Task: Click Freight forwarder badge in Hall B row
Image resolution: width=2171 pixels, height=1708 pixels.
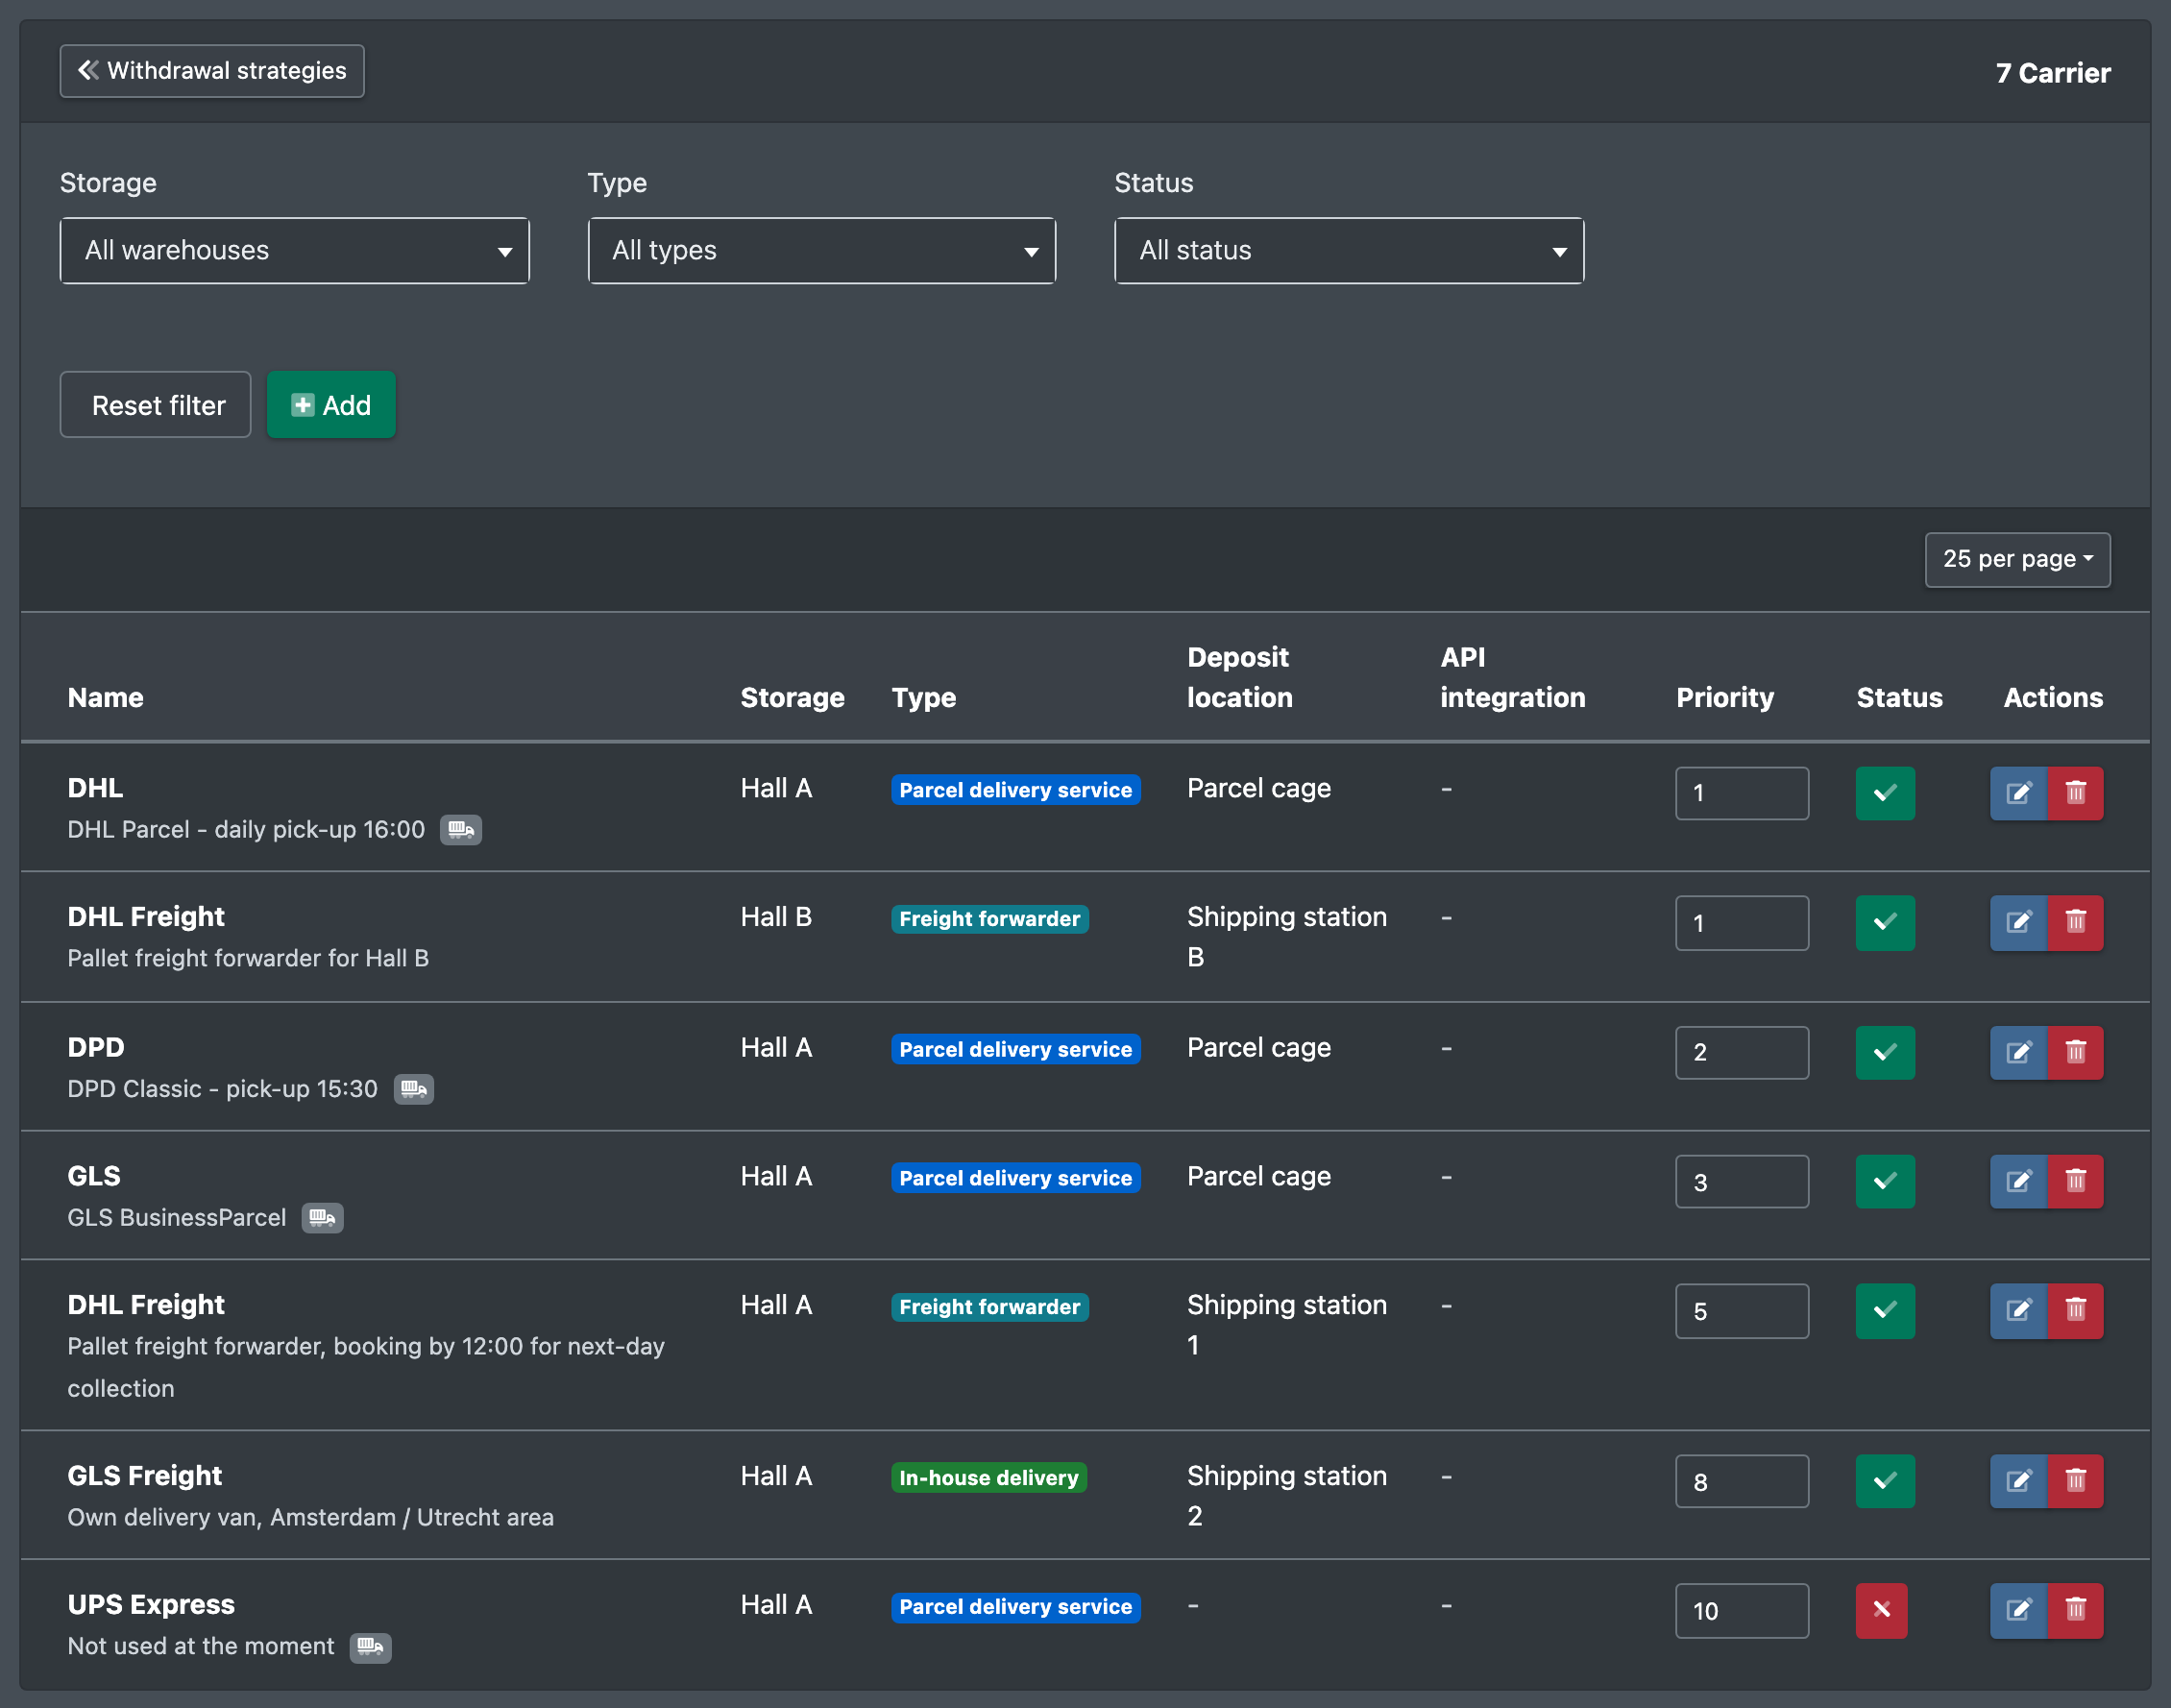Action: click(x=990, y=918)
